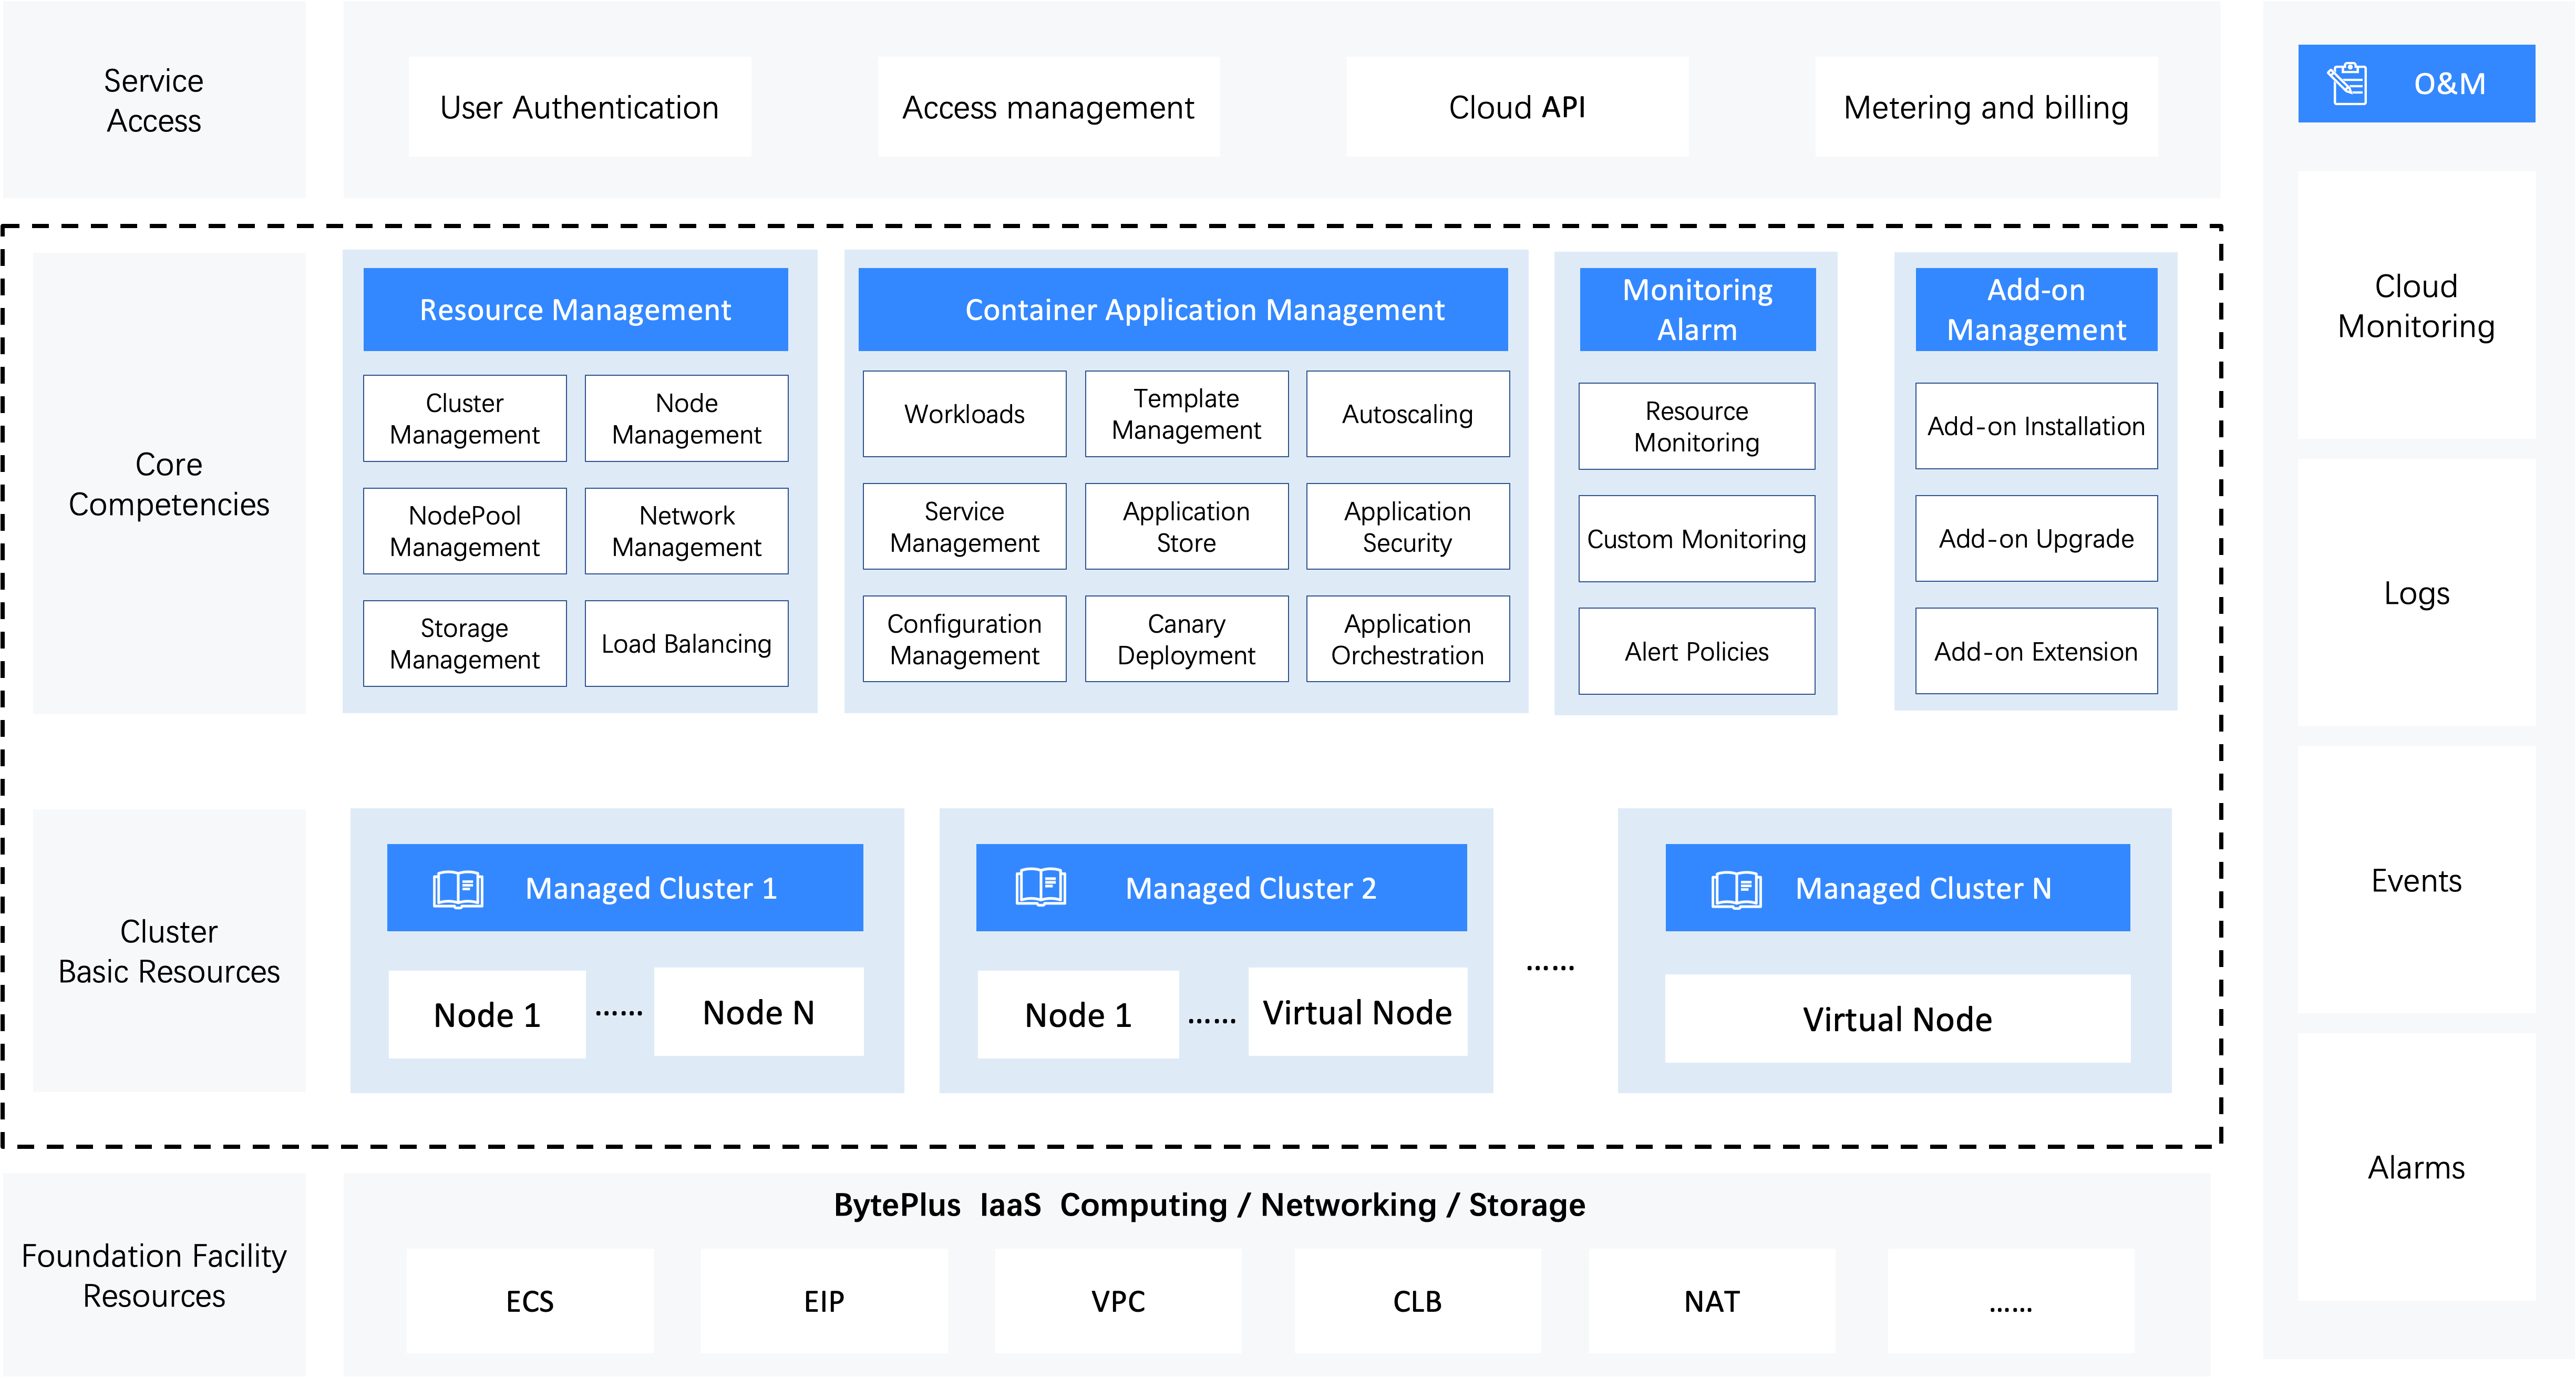Open the Alarms panel
Image resolution: width=2576 pixels, height=1378 pixels.
click(2416, 1167)
